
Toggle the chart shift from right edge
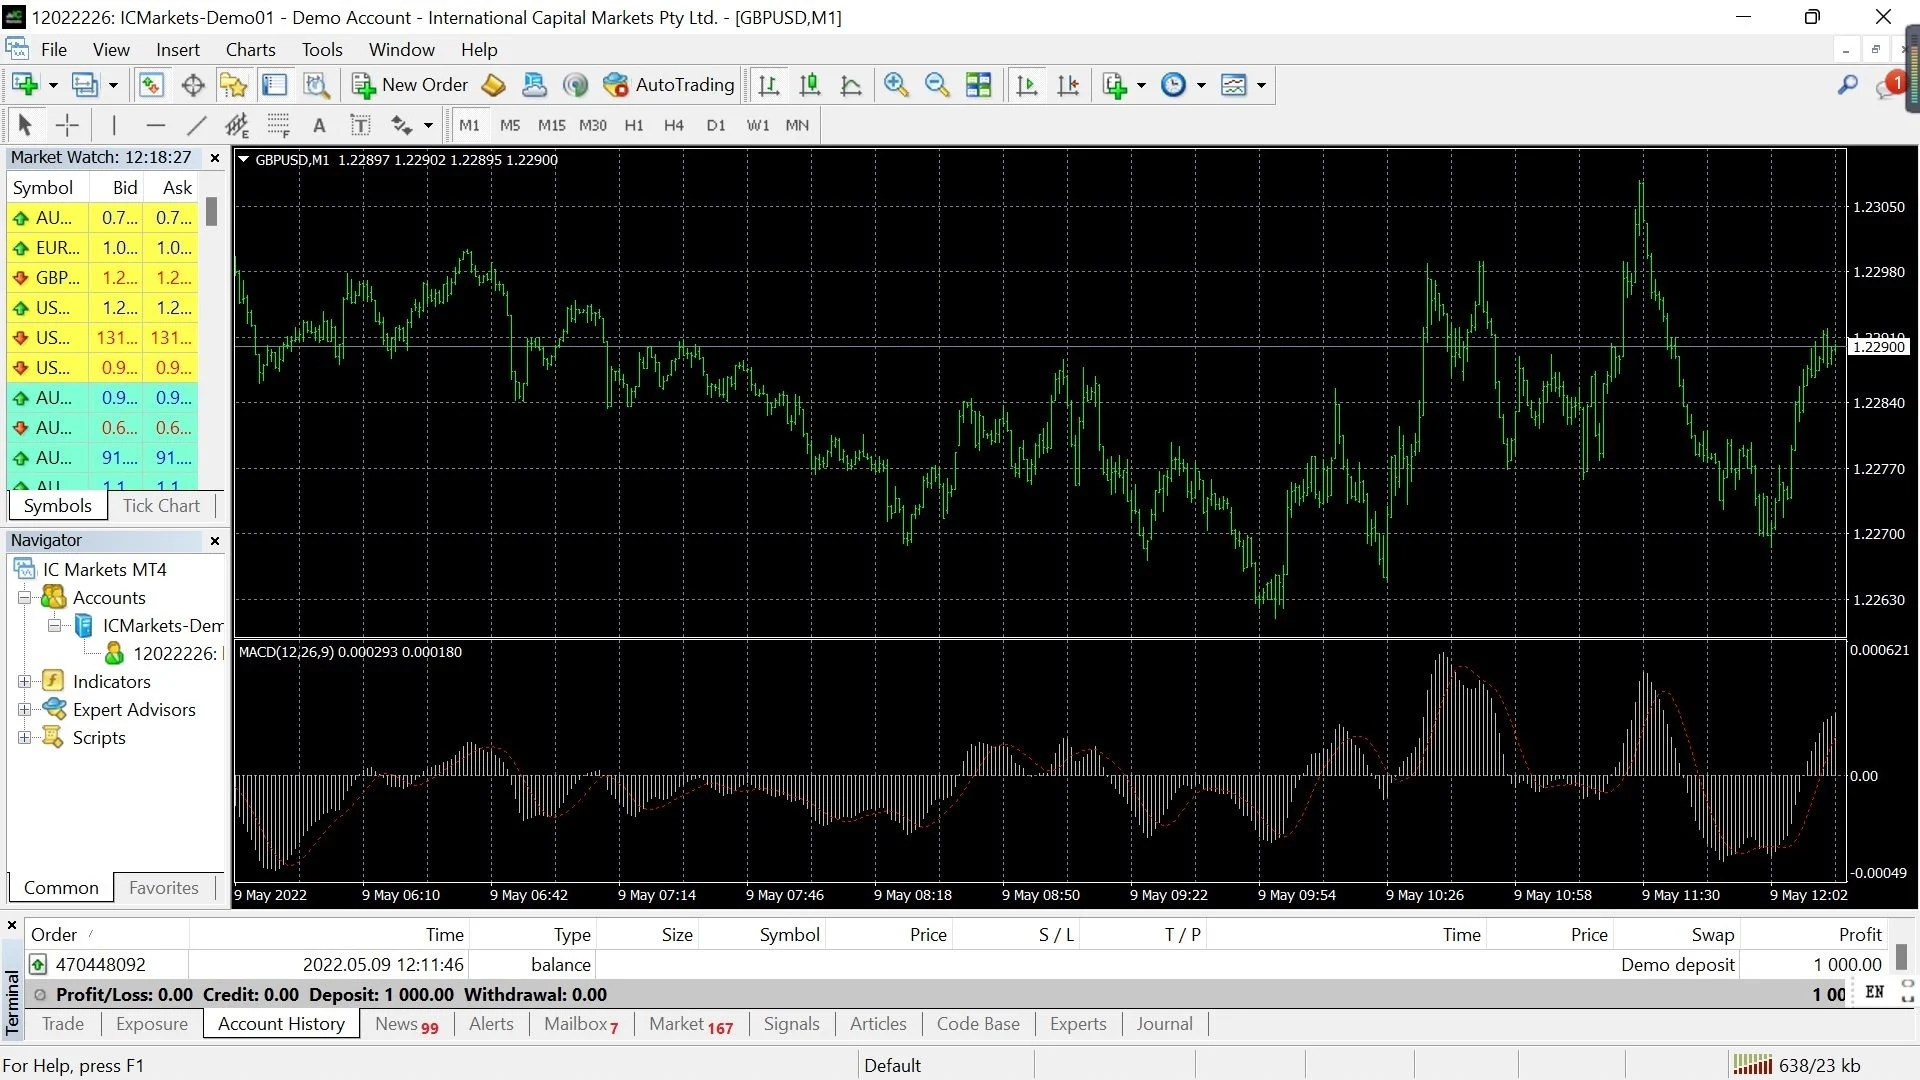pyautogui.click(x=1067, y=85)
